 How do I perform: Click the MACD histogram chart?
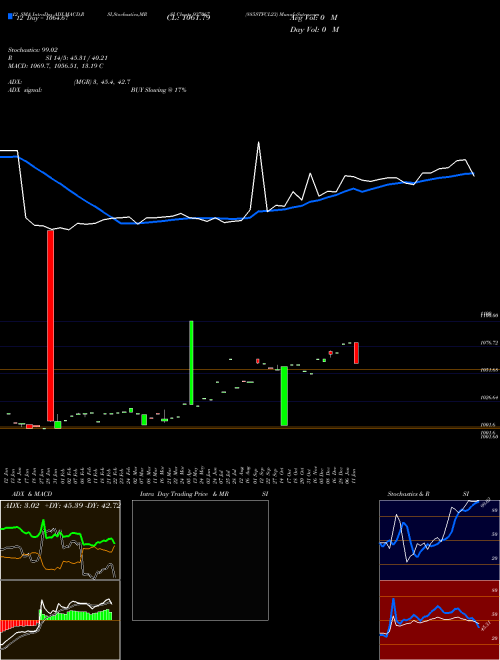(60, 620)
